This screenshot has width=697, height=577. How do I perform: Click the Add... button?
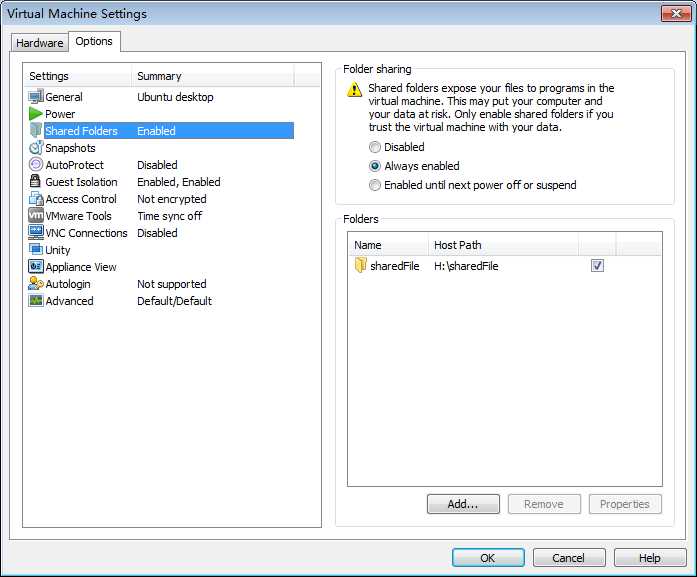click(x=463, y=504)
